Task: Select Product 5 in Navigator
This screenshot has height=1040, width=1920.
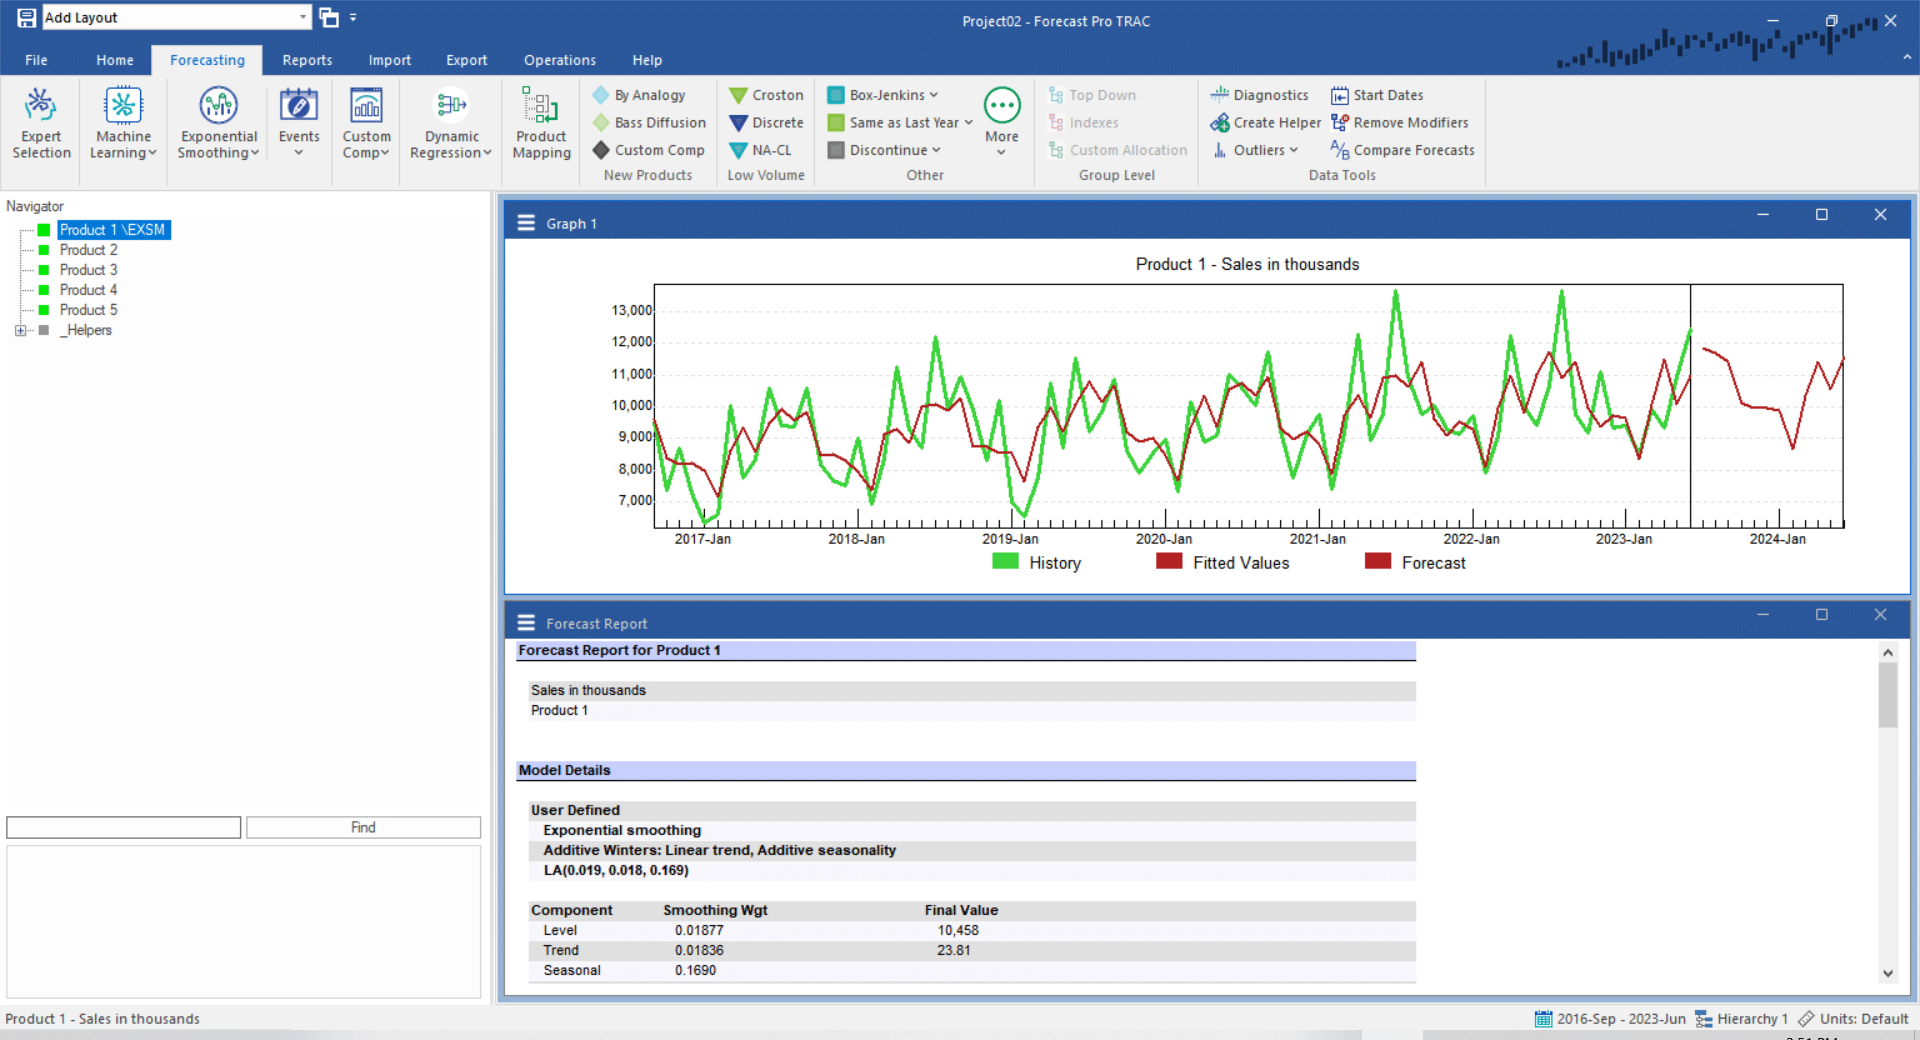Action: tap(88, 310)
